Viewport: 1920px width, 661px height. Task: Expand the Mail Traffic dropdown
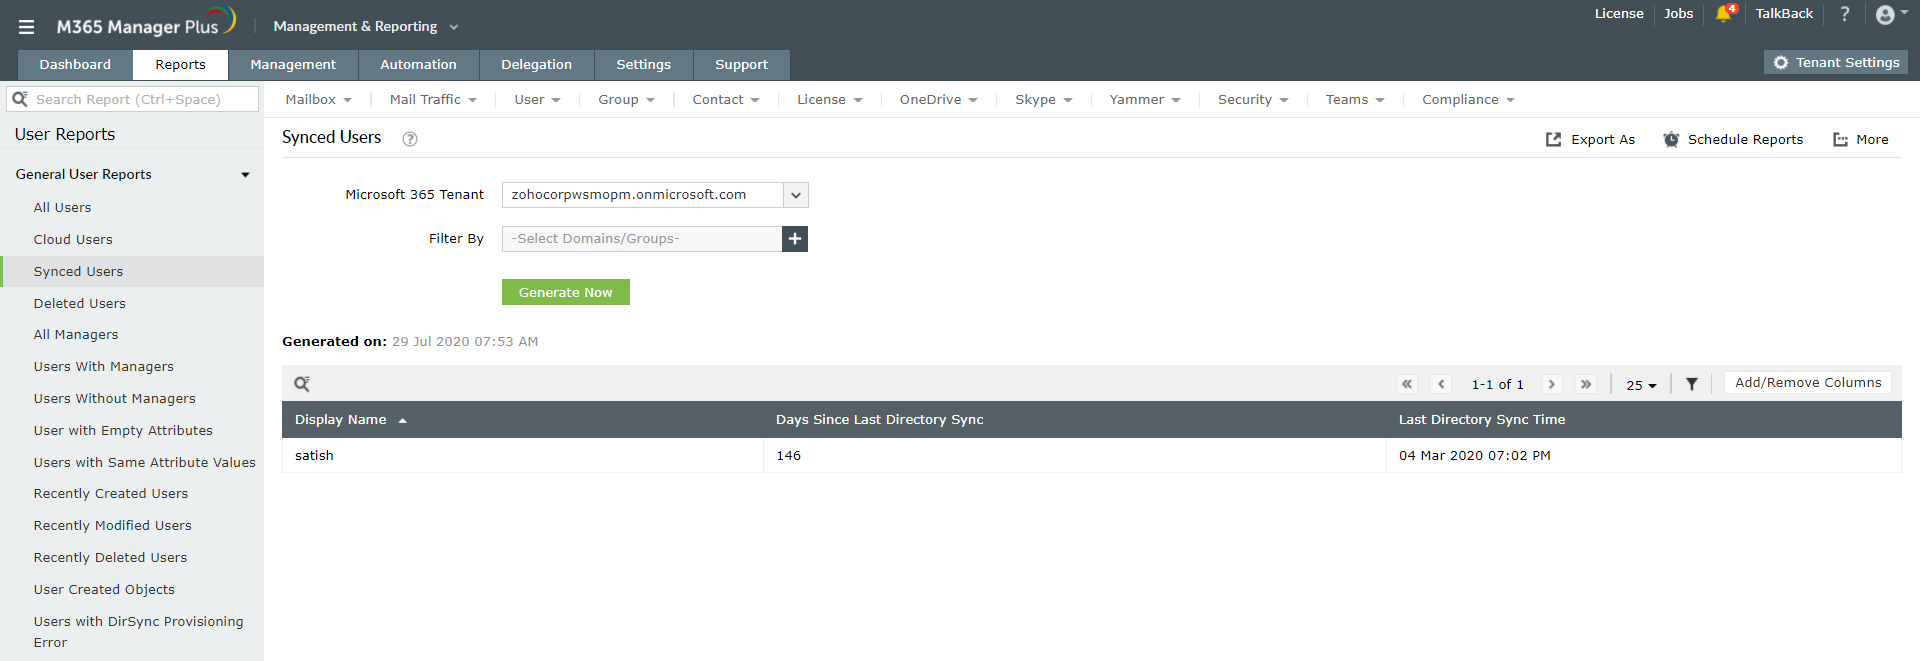click(x=433, y=100)
